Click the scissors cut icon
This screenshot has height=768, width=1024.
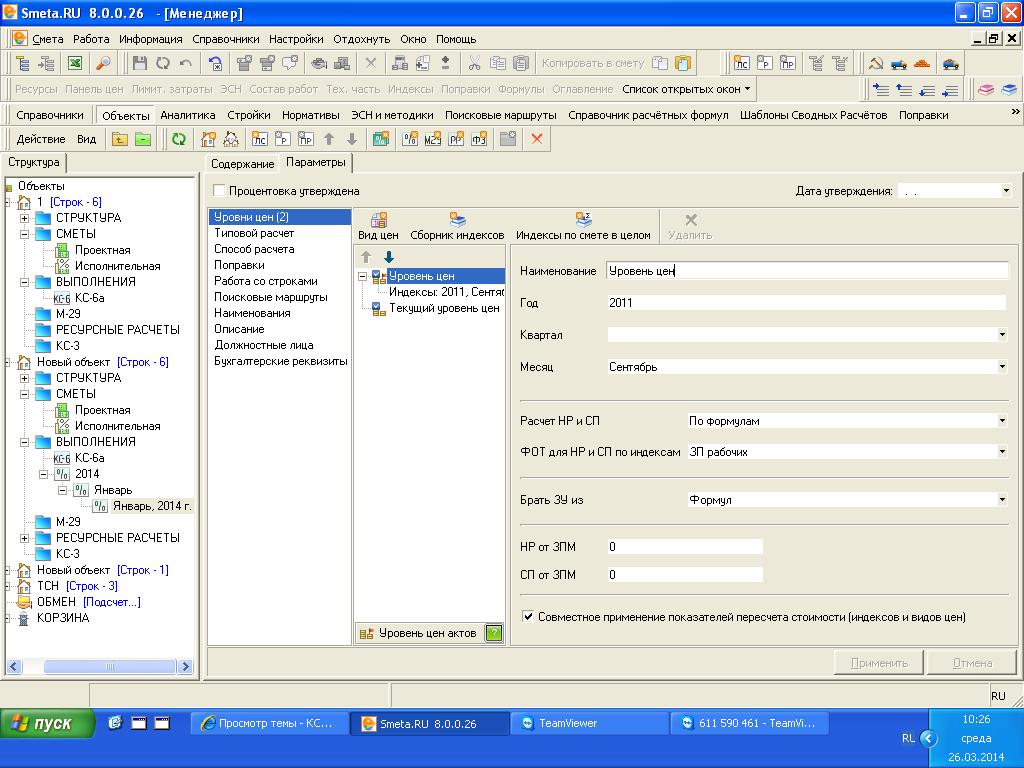click(474, 63)
